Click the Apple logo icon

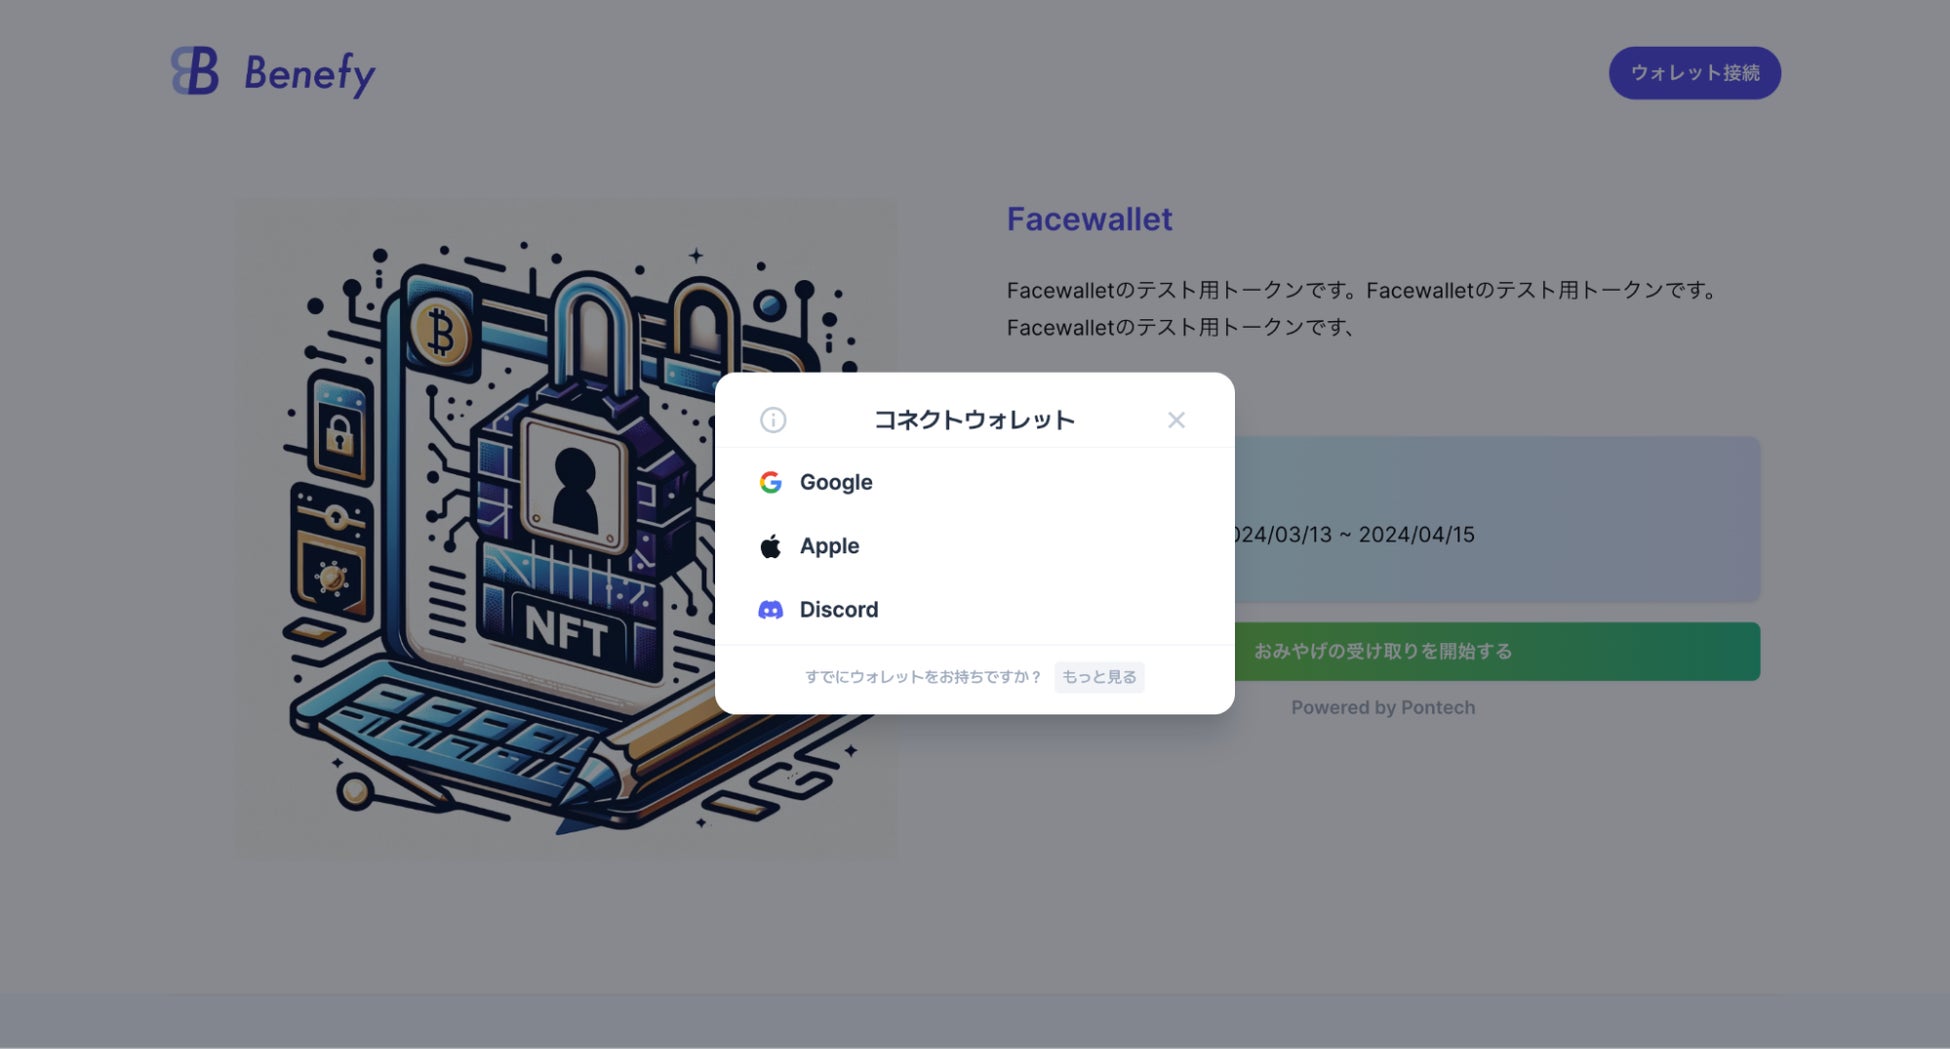770,546
